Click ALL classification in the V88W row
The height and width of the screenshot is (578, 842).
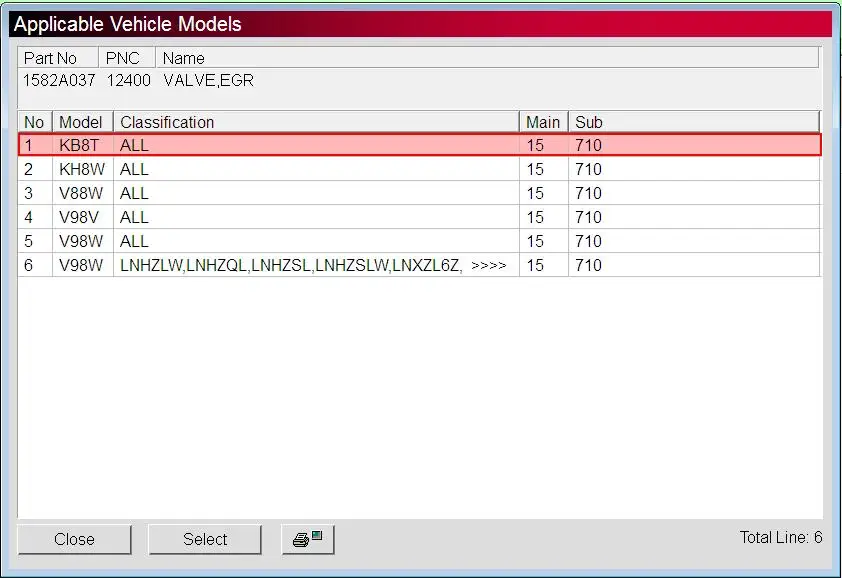pyautogui.click(x=134, y=193)
